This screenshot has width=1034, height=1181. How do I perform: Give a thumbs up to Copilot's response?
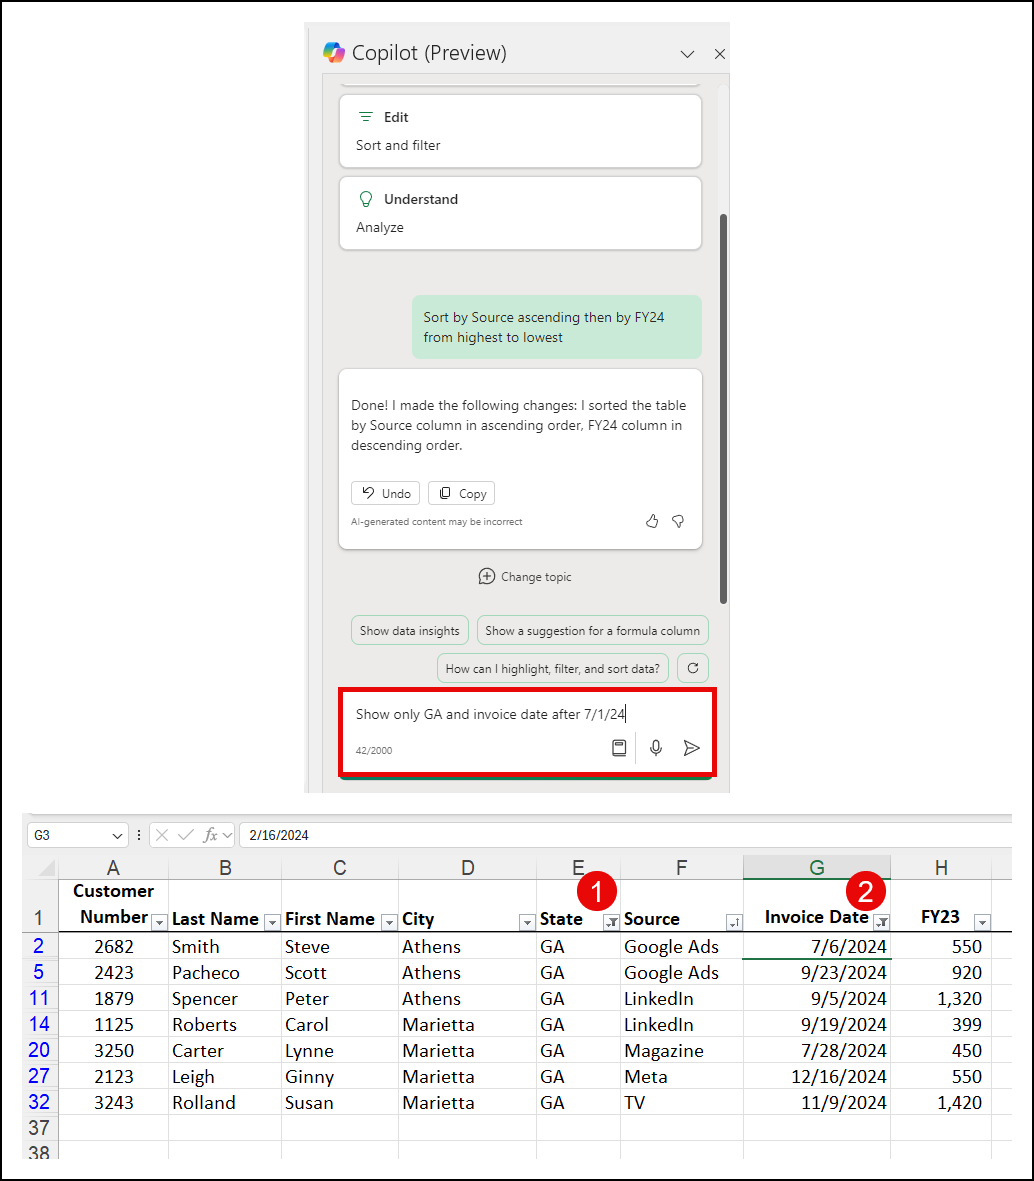[x=652, y=521]
